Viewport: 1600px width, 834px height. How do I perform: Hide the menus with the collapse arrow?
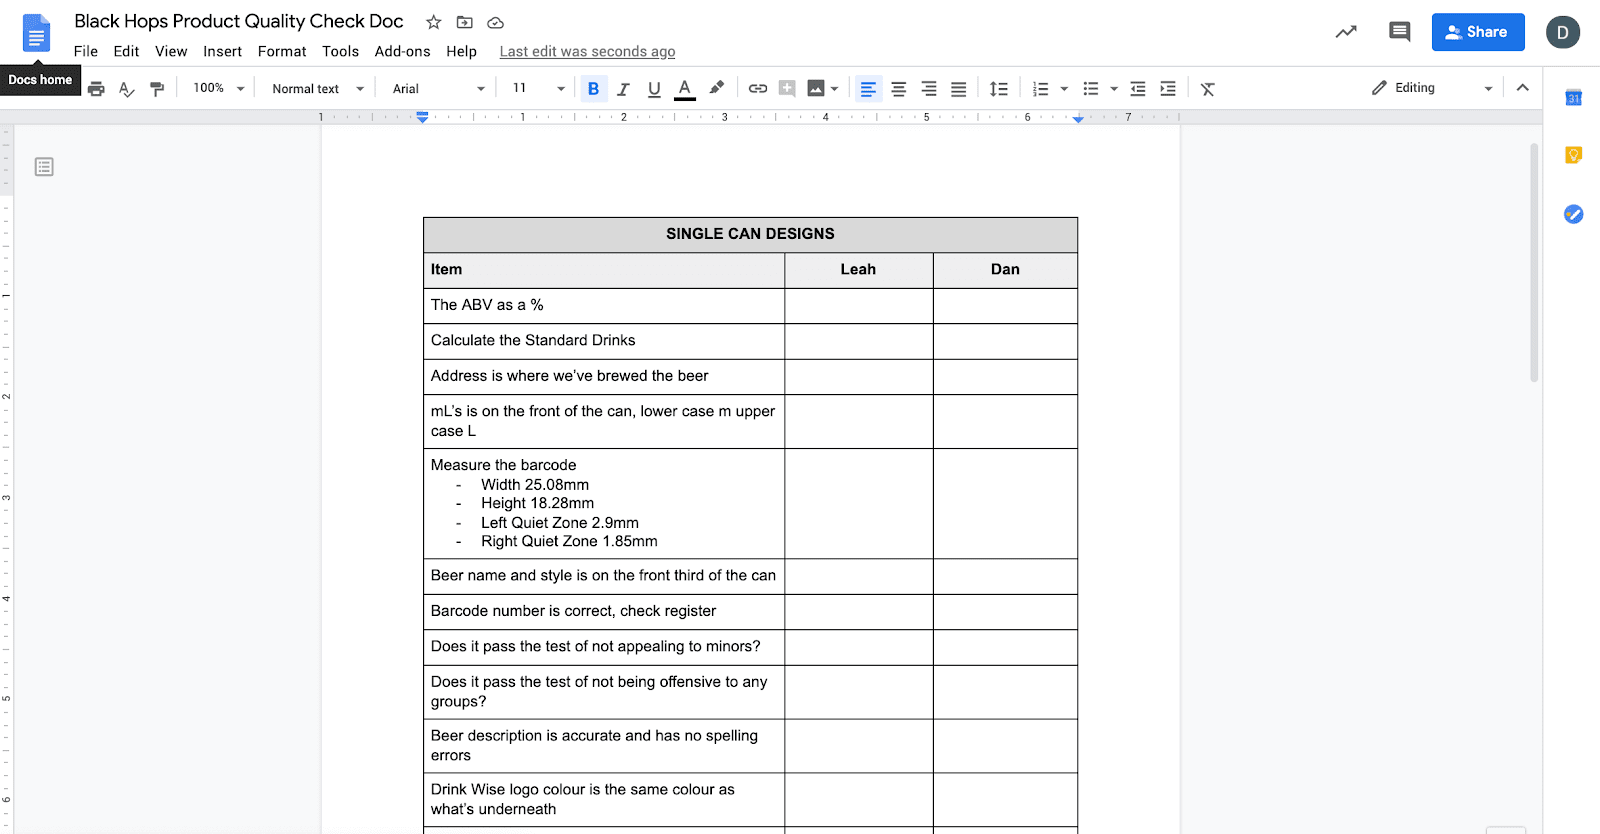tap(1522, 88)
